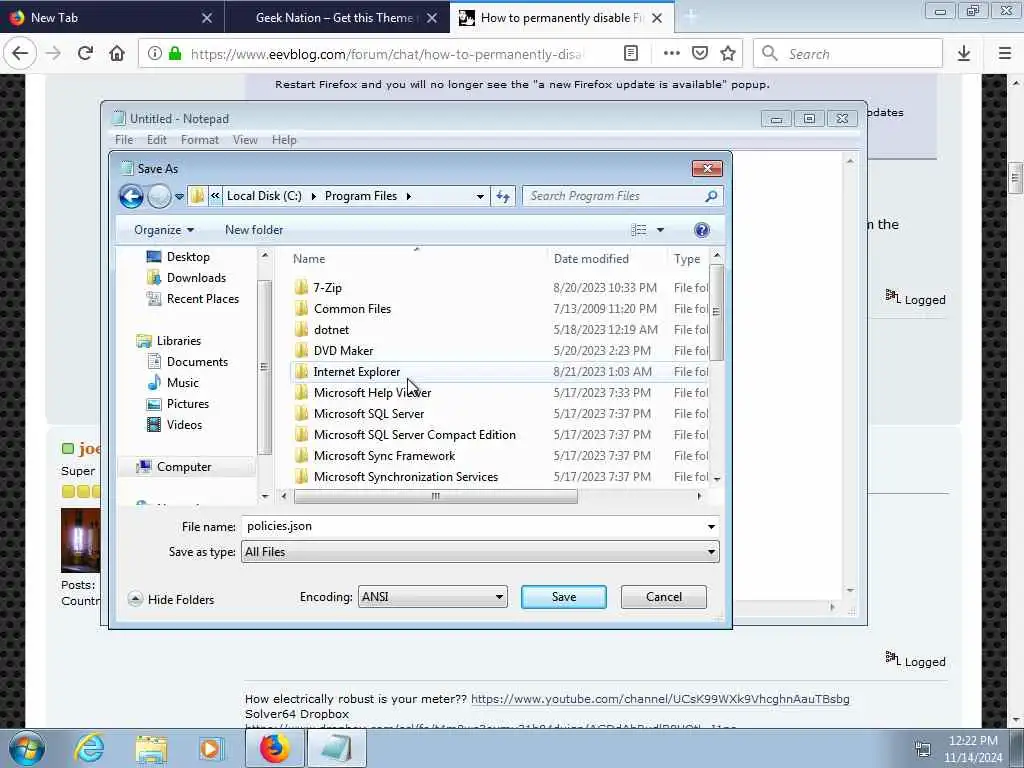This screenshot has height=768, width=1024.
Task: Switch to Geek Nation theme tab
Action: (x=336, y=18)
